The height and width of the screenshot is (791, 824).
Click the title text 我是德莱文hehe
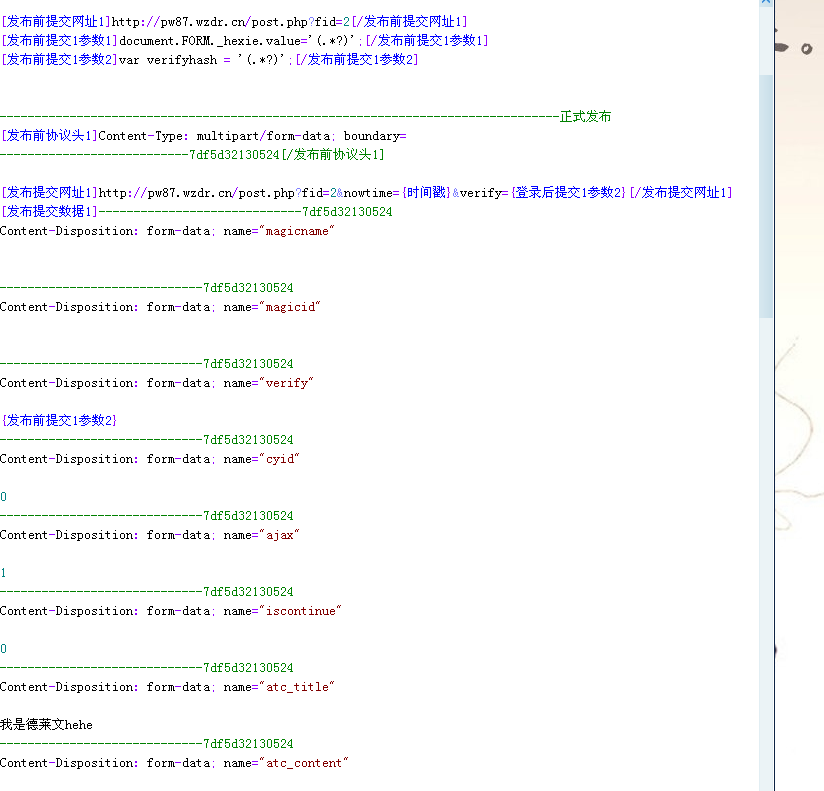tap(46, 725)
